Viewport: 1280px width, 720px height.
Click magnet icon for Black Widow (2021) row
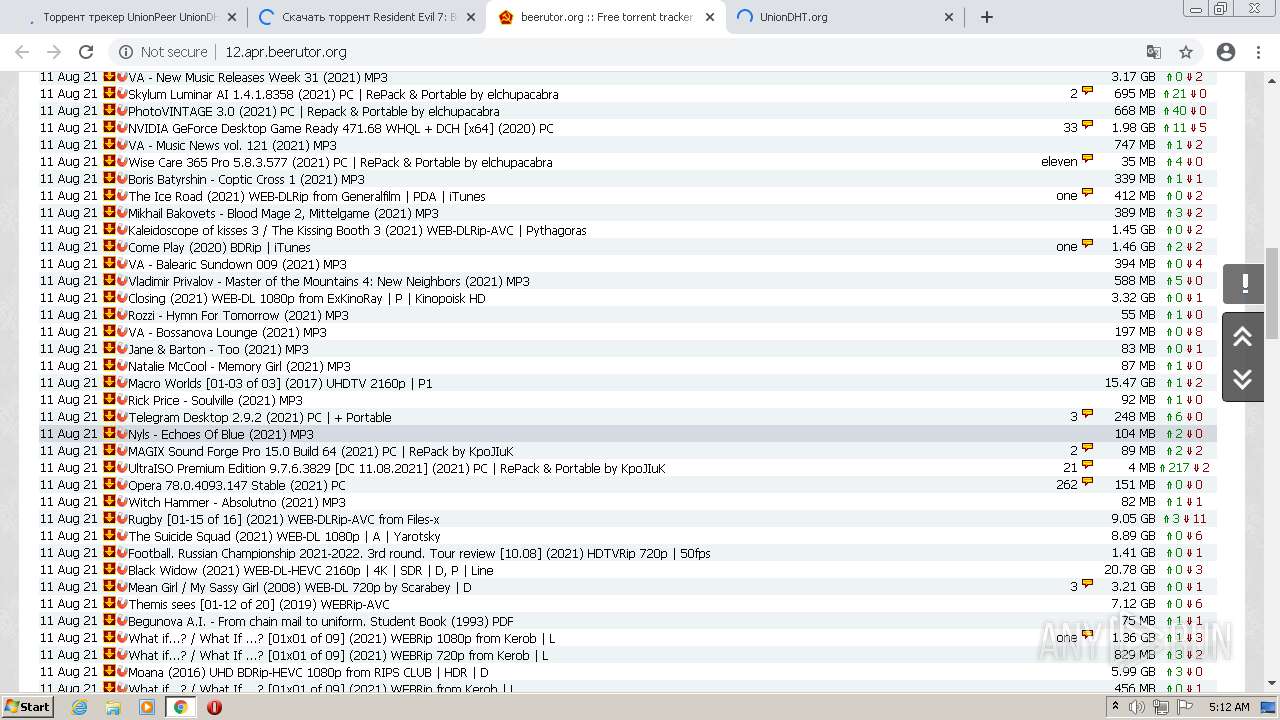coord(122,569)
